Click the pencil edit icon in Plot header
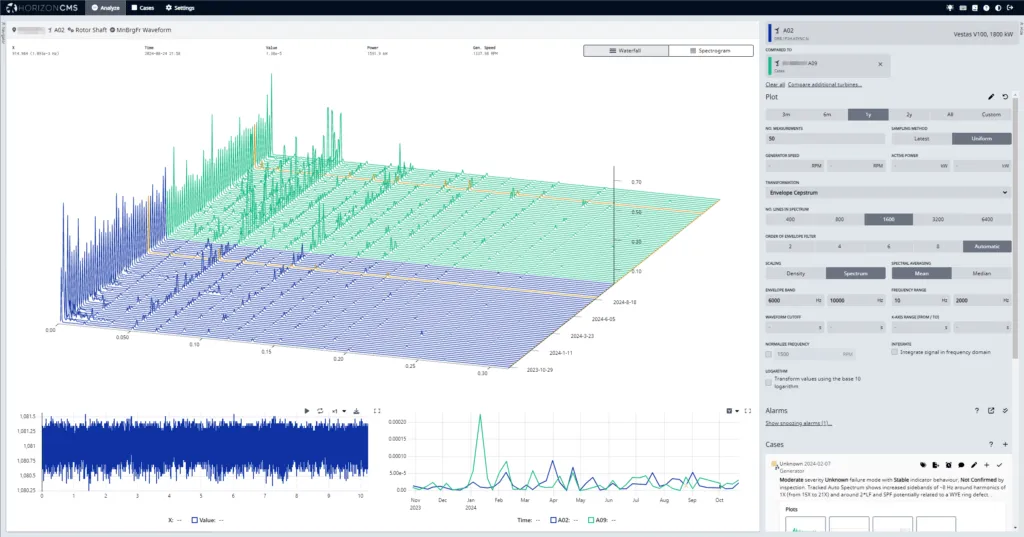Screen dimensions: 1024x537 pos(991,97)
